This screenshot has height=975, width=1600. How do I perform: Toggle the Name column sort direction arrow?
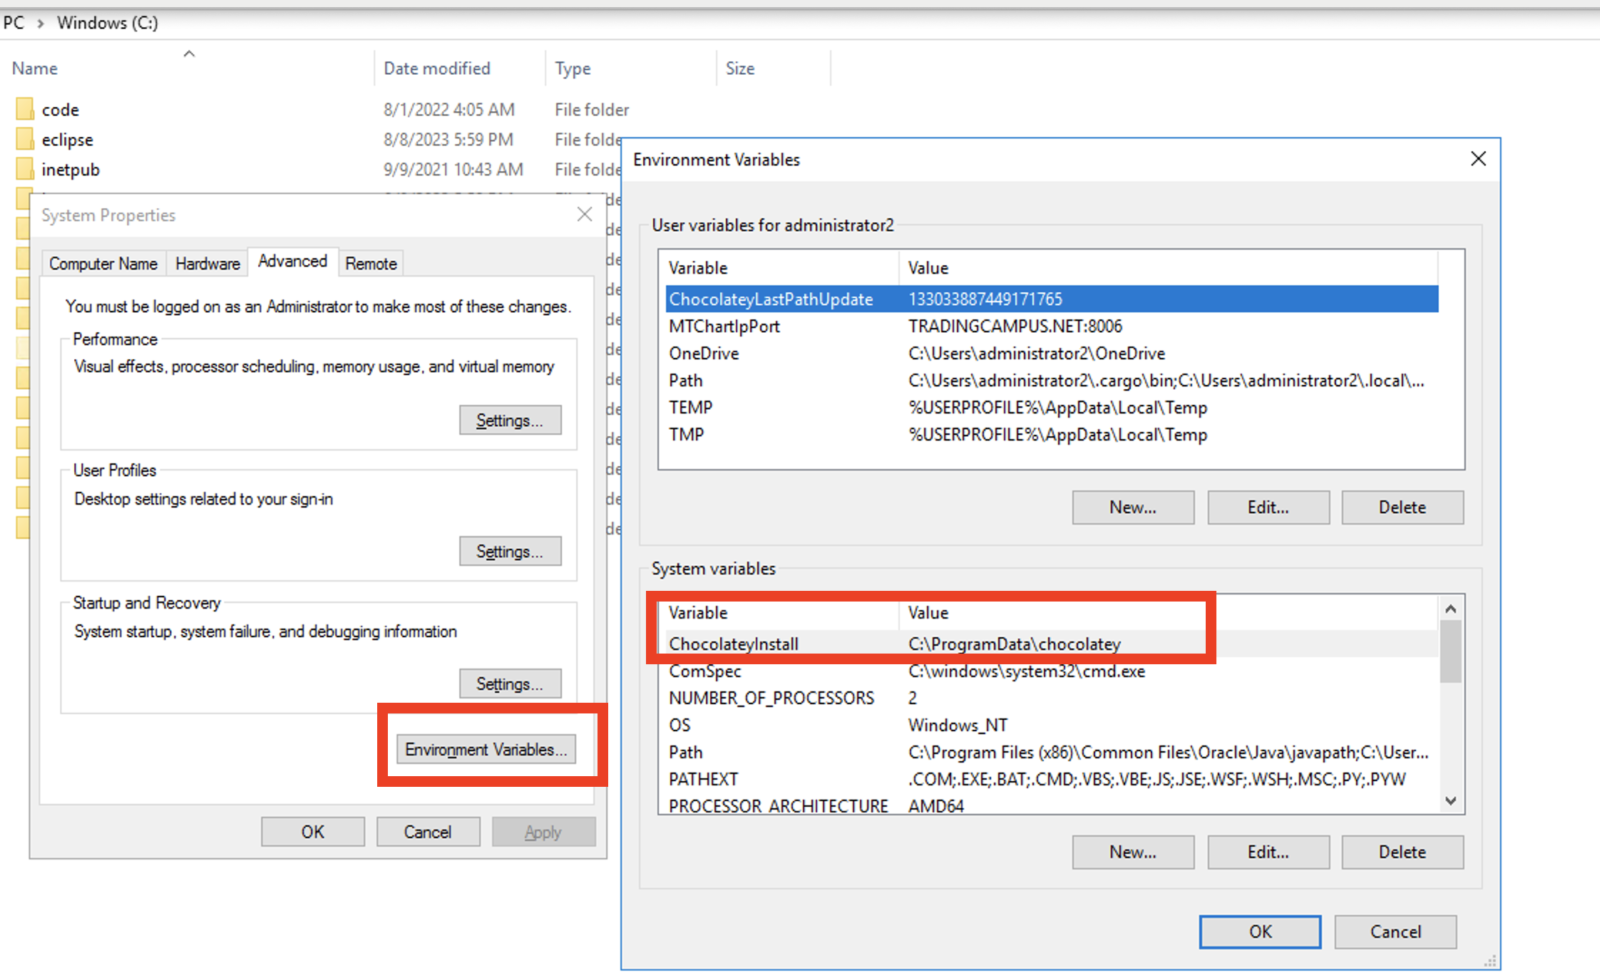(189, 55)
